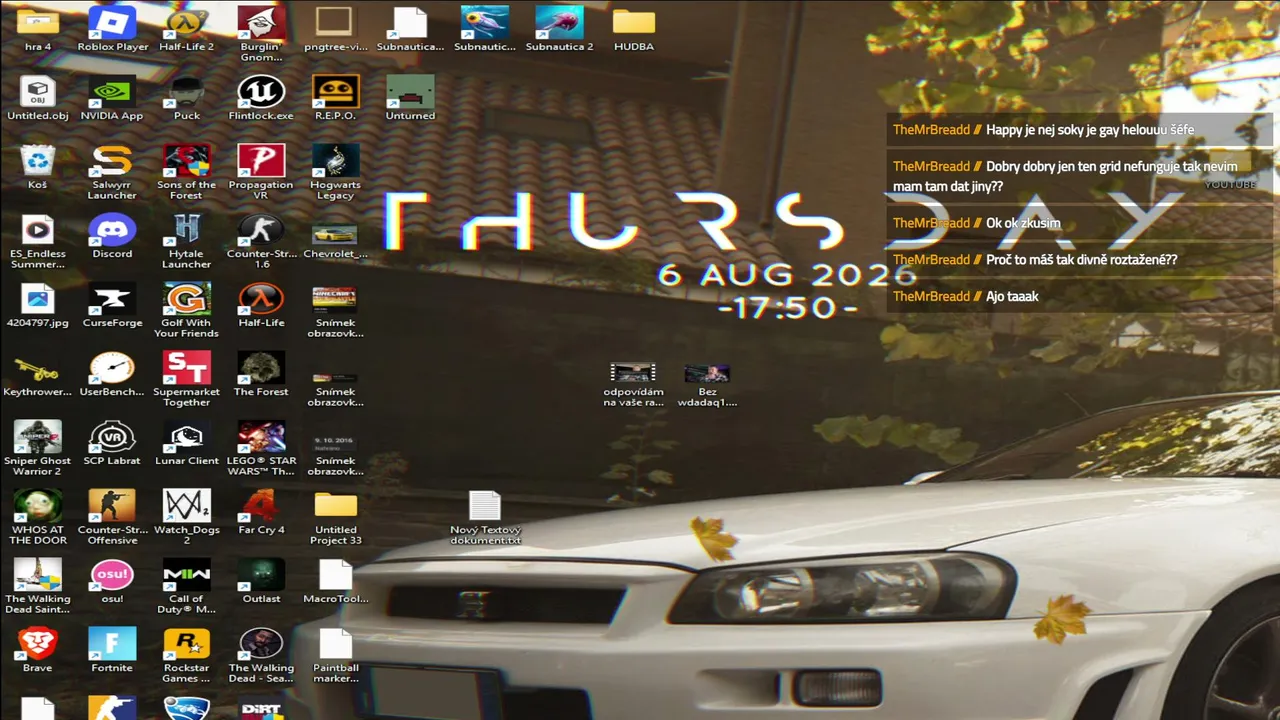Click the 'Proč to máš tak divně roztažené??' message
Image resolution: width=1280 pixels, height=720 pixels.
1081,260
